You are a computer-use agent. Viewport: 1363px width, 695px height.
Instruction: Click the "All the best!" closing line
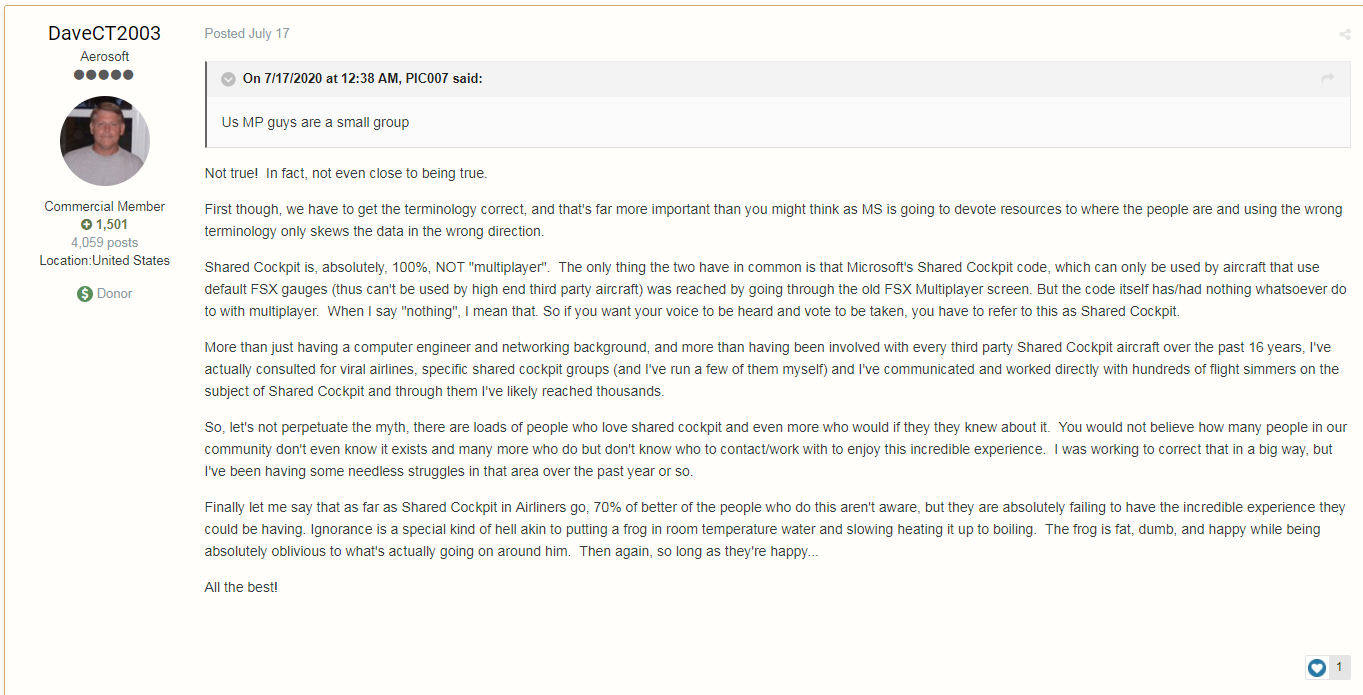(241, 588)
